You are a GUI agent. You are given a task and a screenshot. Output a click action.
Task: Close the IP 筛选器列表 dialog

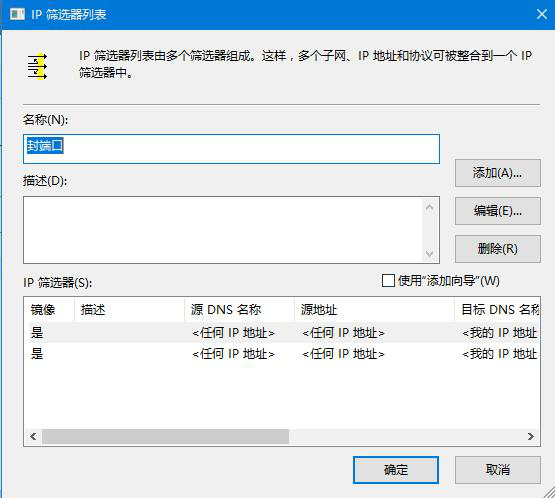pyautogui.click(x=542, y=15)
